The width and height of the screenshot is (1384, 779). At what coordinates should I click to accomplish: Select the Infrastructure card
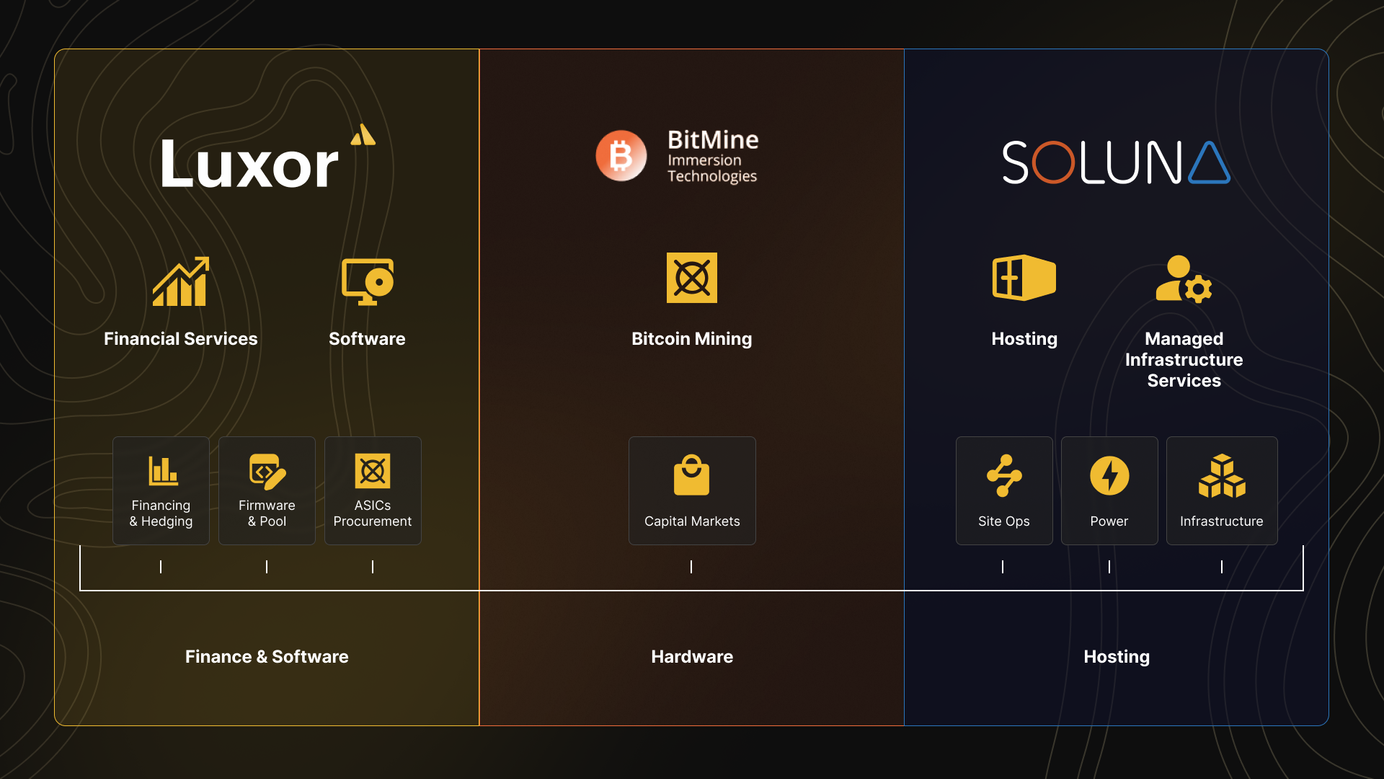(x=1221, y=491)
